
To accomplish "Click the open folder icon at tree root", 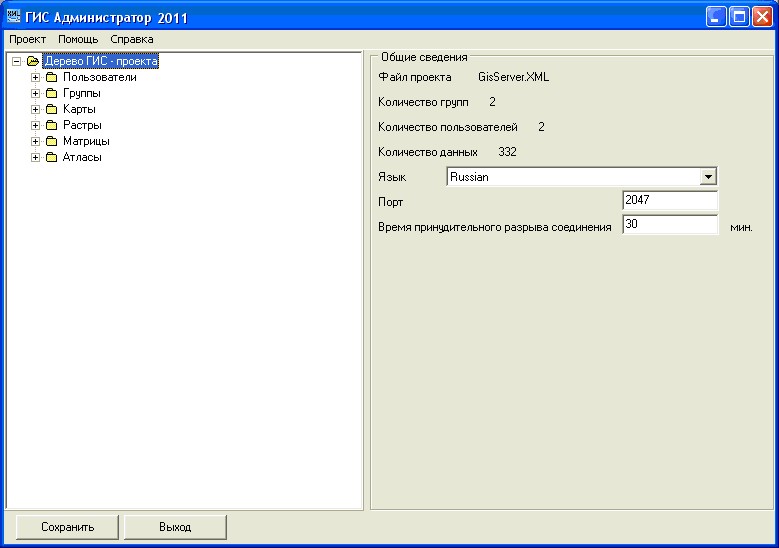I will coord(33,61).
